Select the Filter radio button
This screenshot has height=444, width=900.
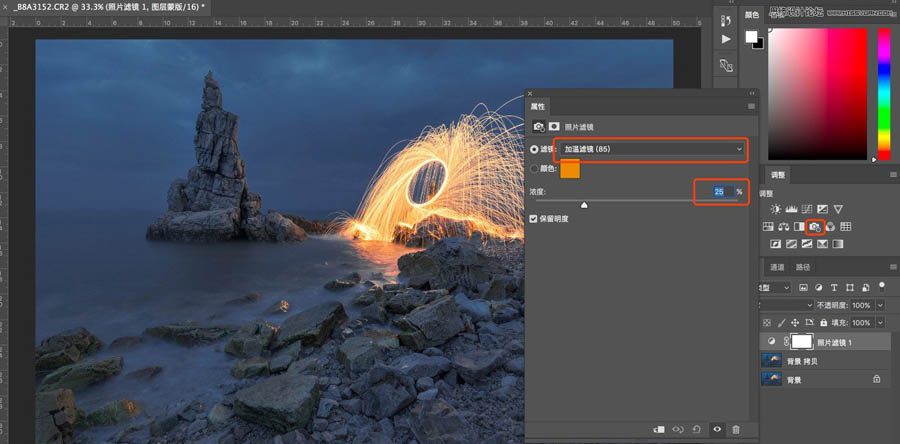535,149
